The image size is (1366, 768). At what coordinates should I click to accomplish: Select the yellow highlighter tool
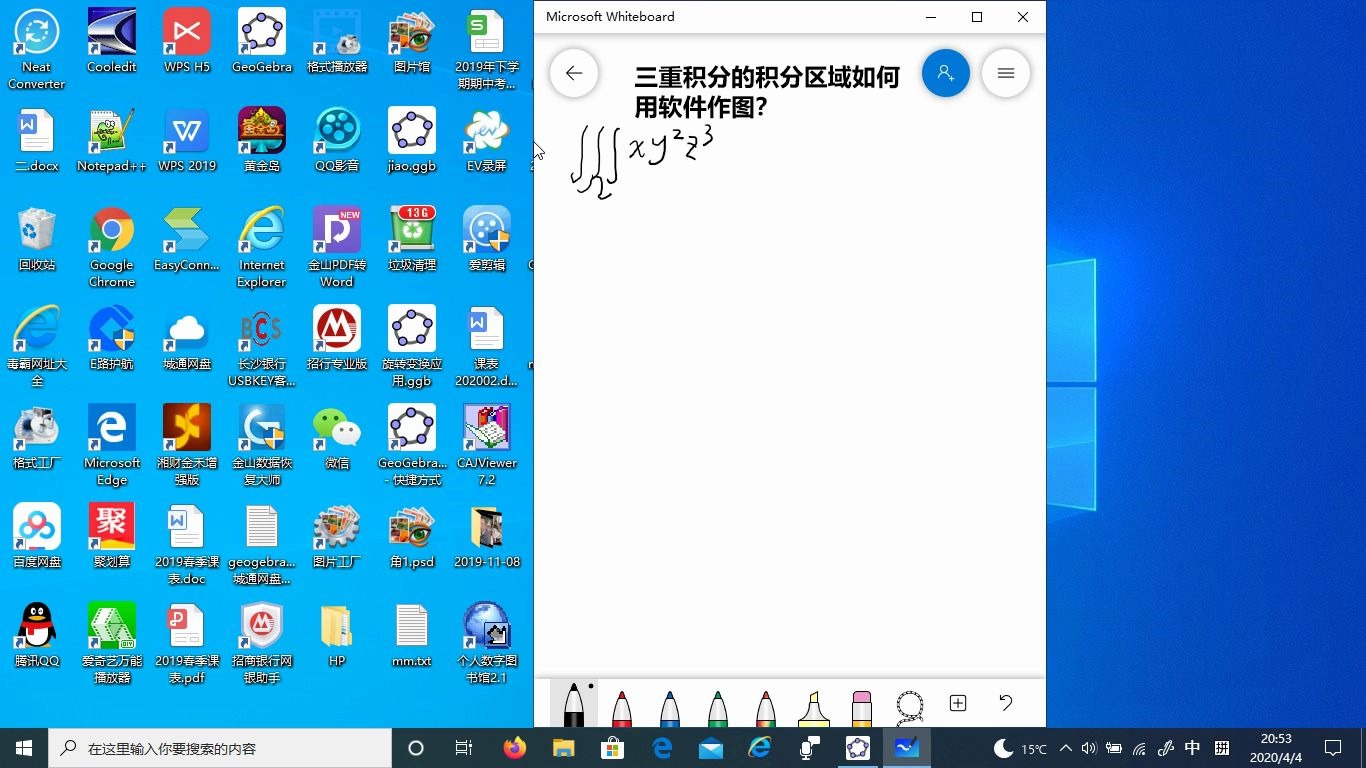[813, 707]
